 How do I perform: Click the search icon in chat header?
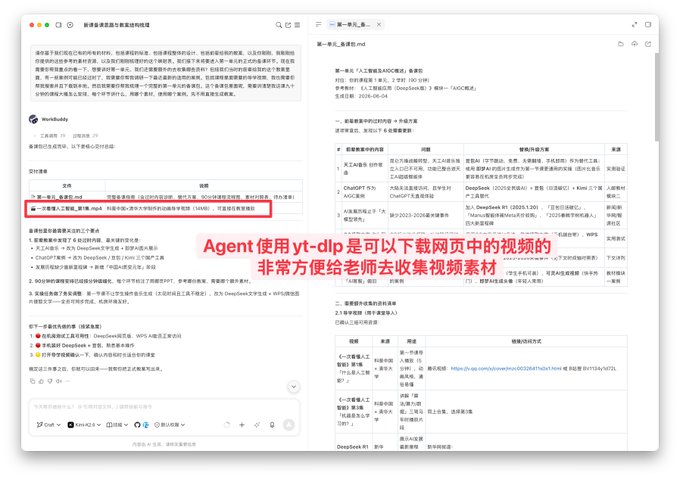(278, 25)
